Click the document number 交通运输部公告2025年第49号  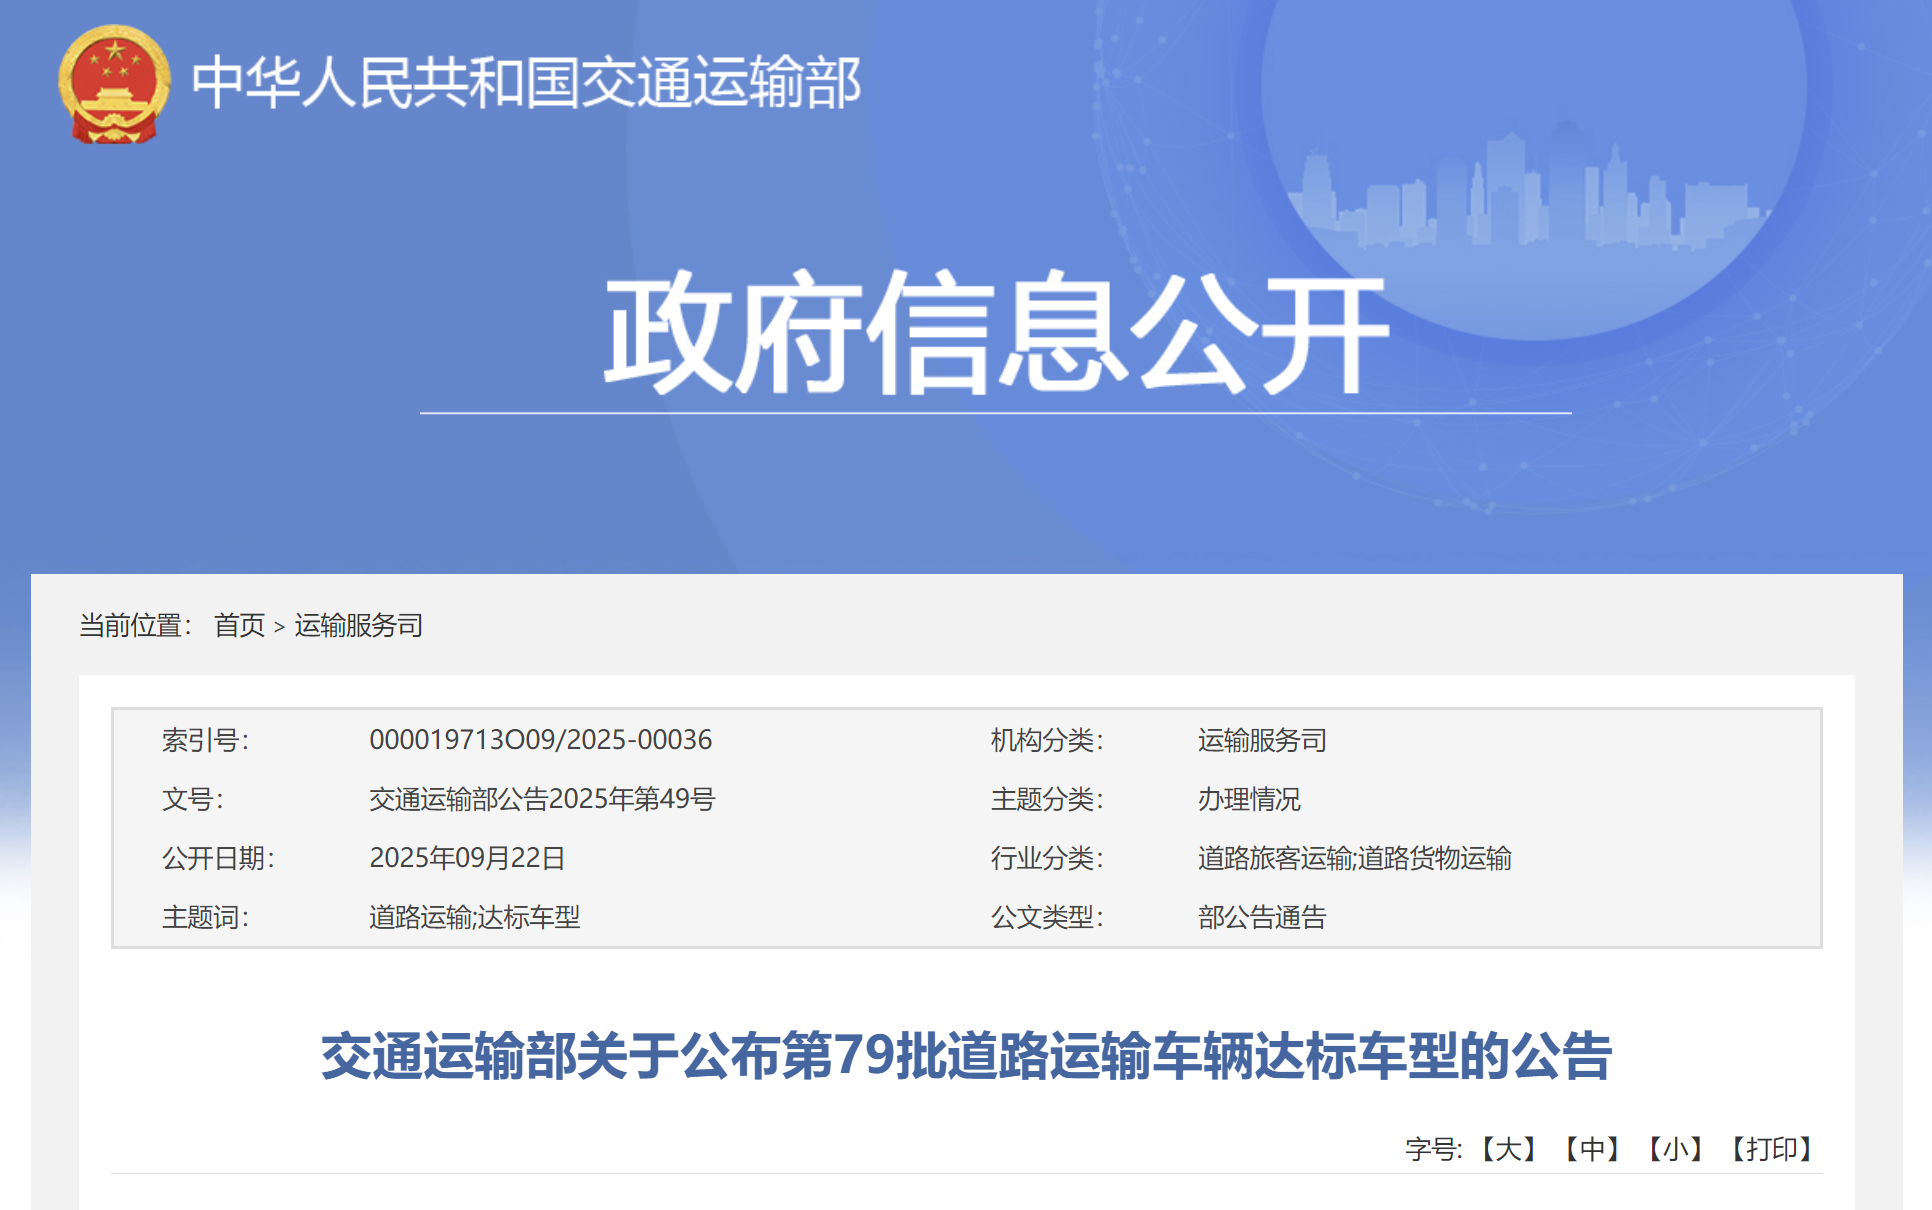pos(542,799)
